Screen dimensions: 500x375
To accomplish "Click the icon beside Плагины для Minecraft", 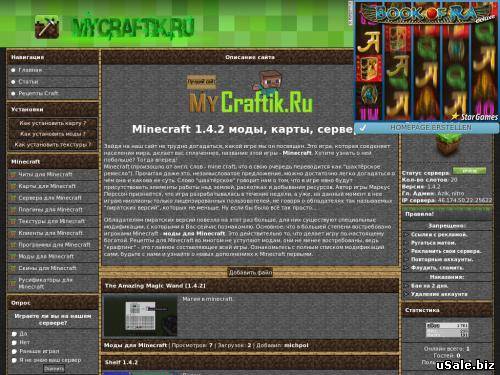I will (x=13, y=210).
